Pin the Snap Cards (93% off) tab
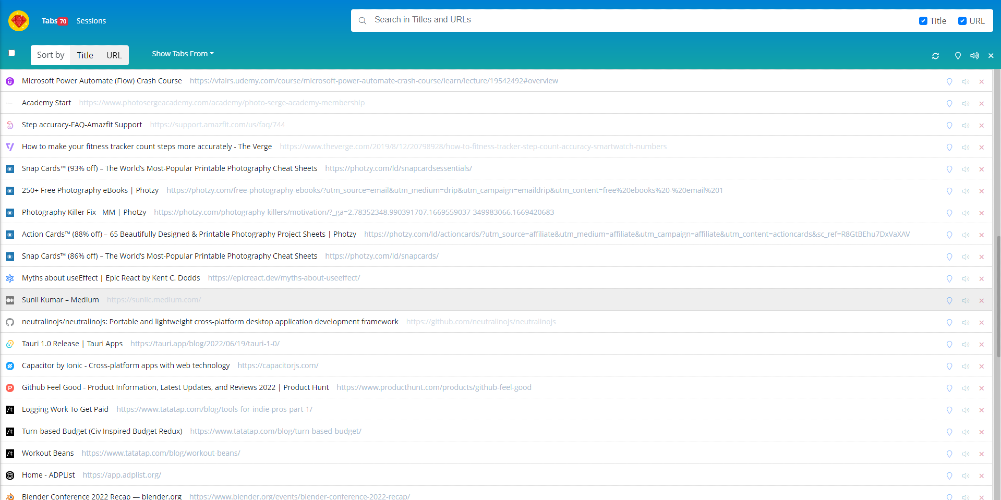The width and height of the screenshot is (1001, 500). pos(949,169)
